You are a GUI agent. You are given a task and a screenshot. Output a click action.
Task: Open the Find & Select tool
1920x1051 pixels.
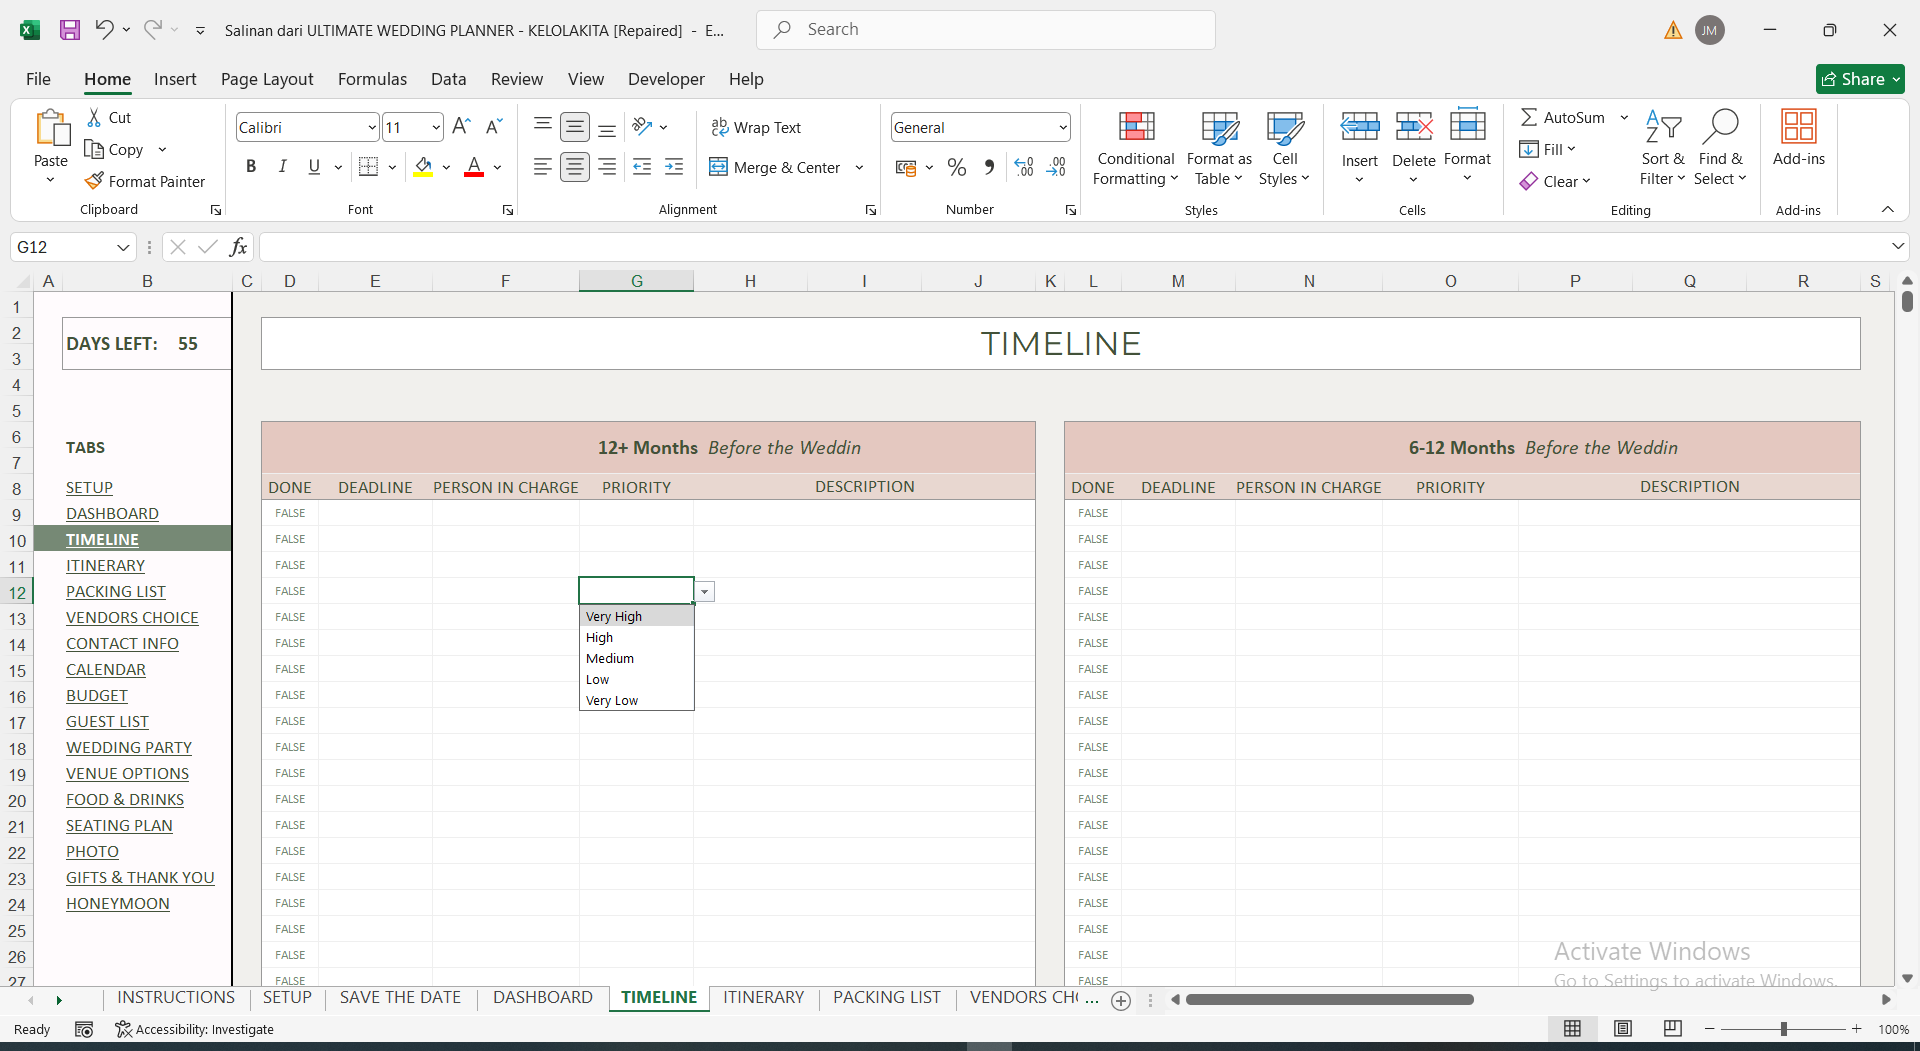point(1720,148)
